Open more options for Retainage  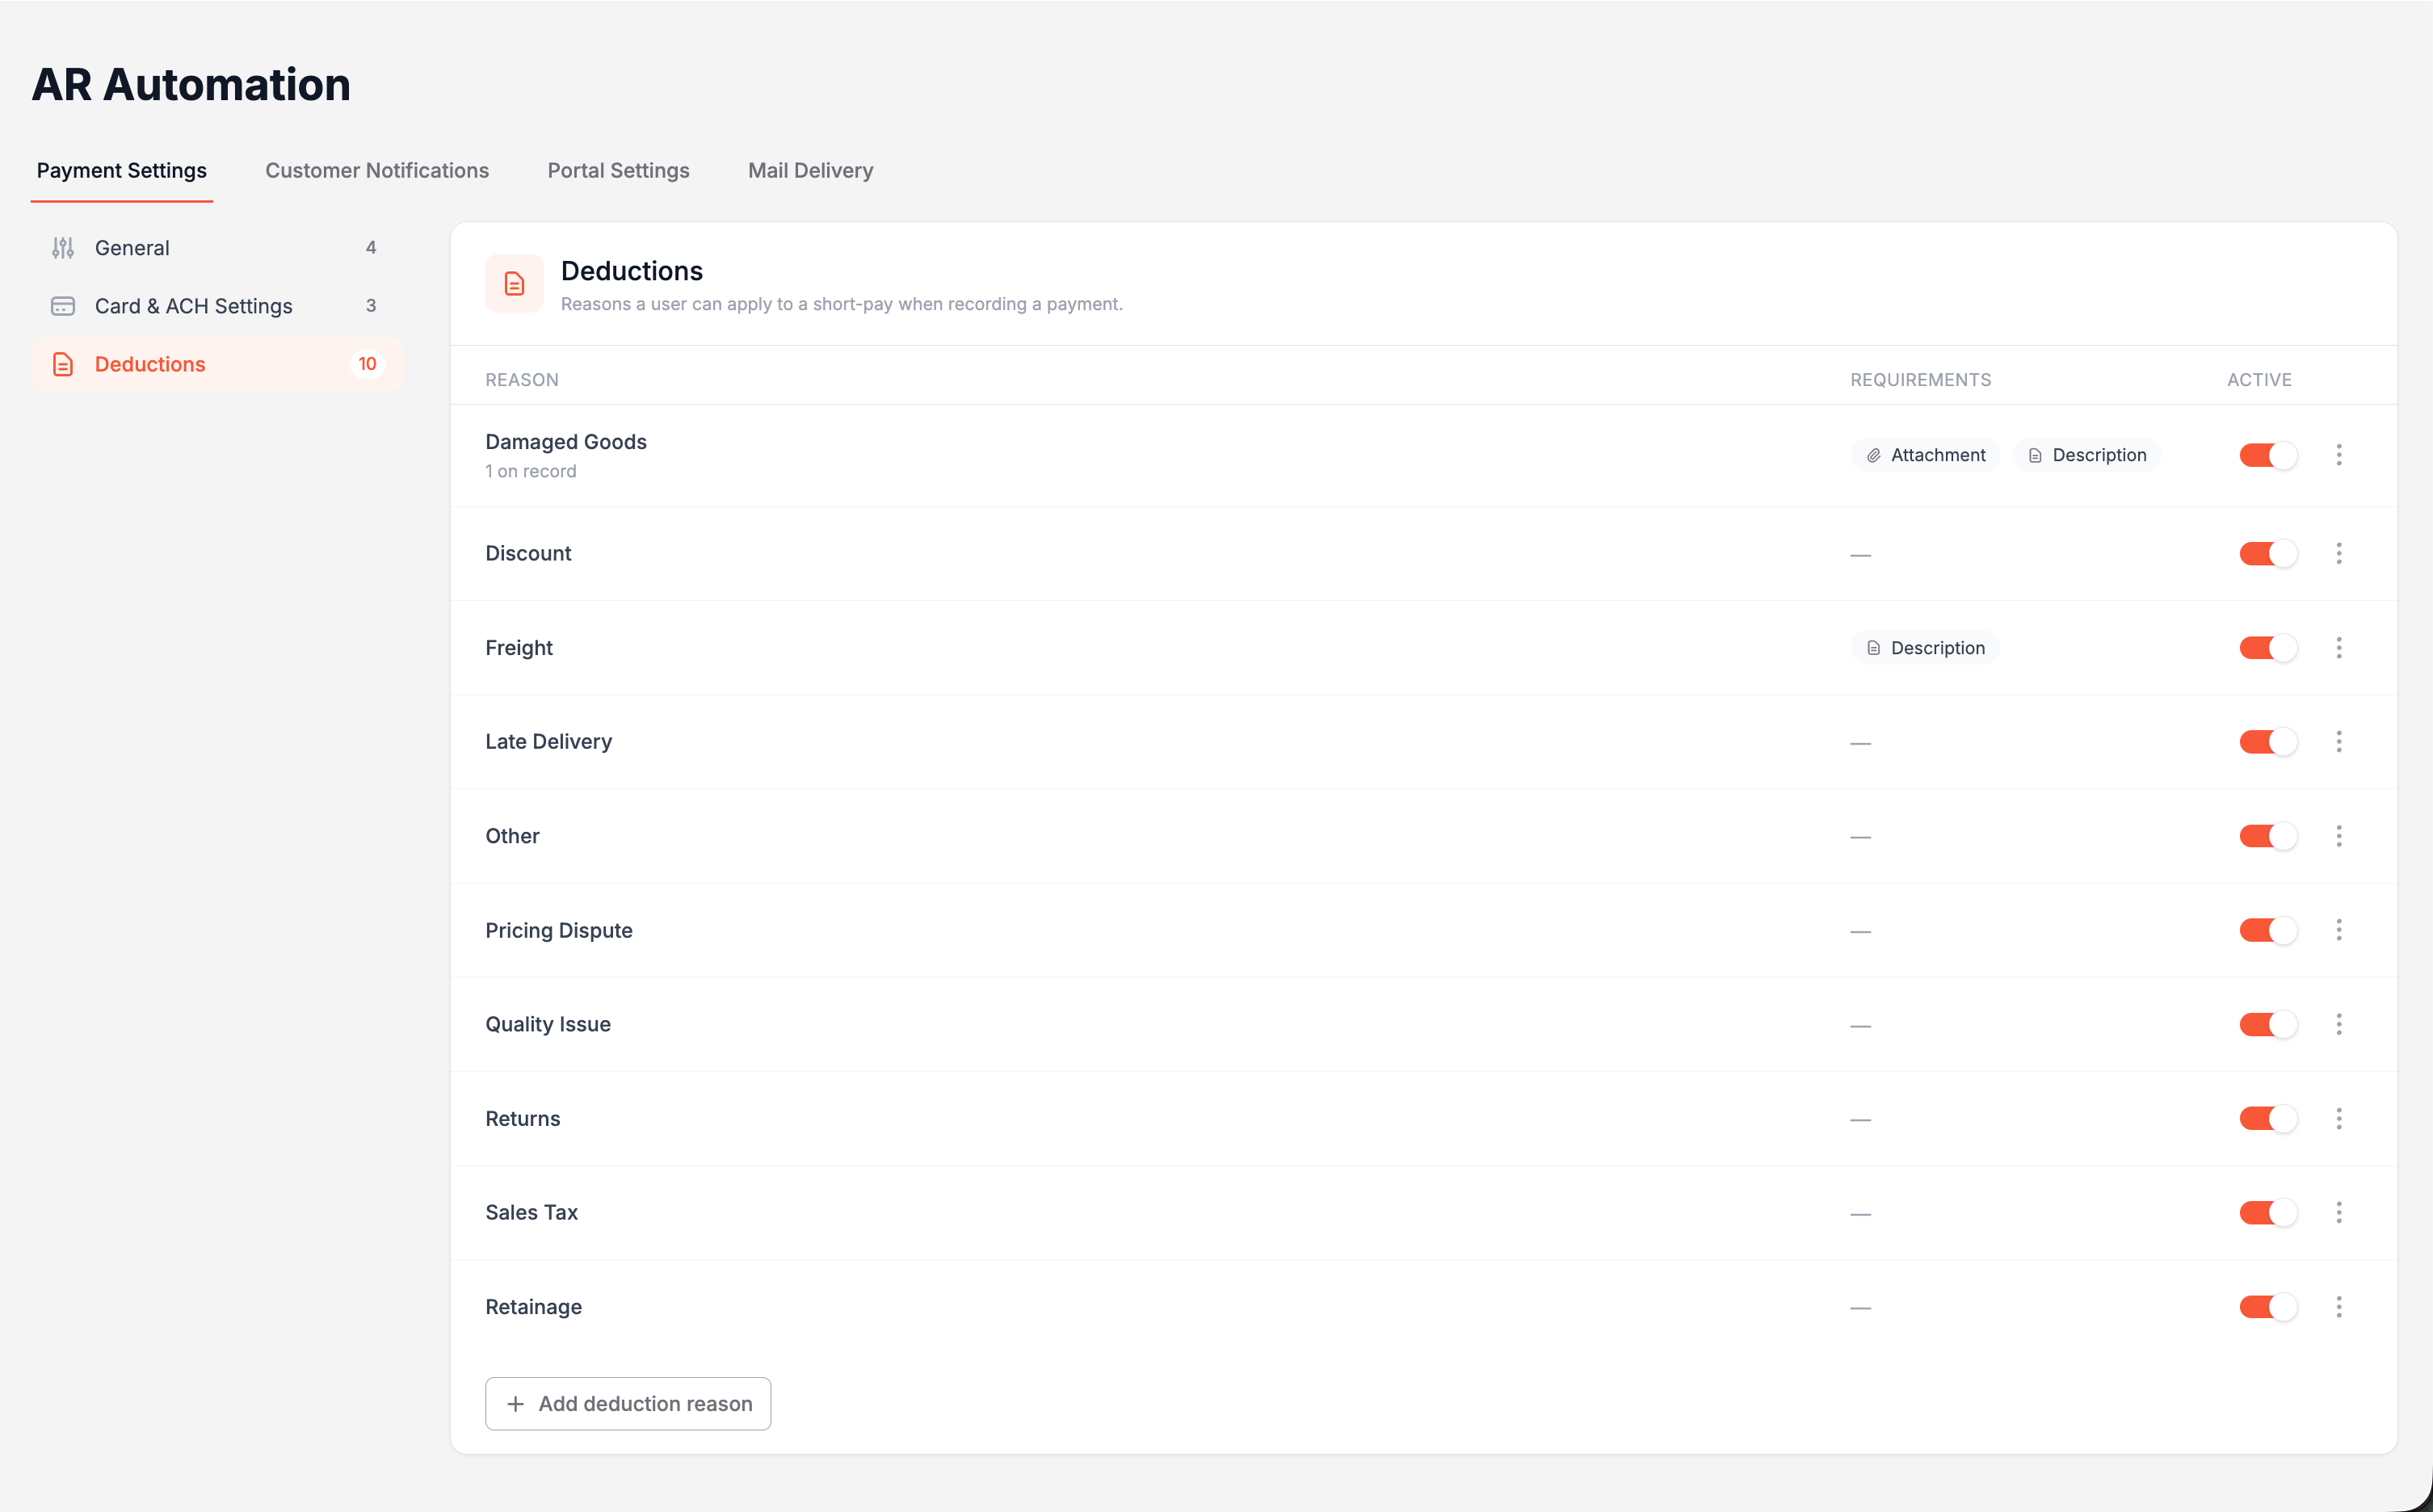pos(2339,1307)
